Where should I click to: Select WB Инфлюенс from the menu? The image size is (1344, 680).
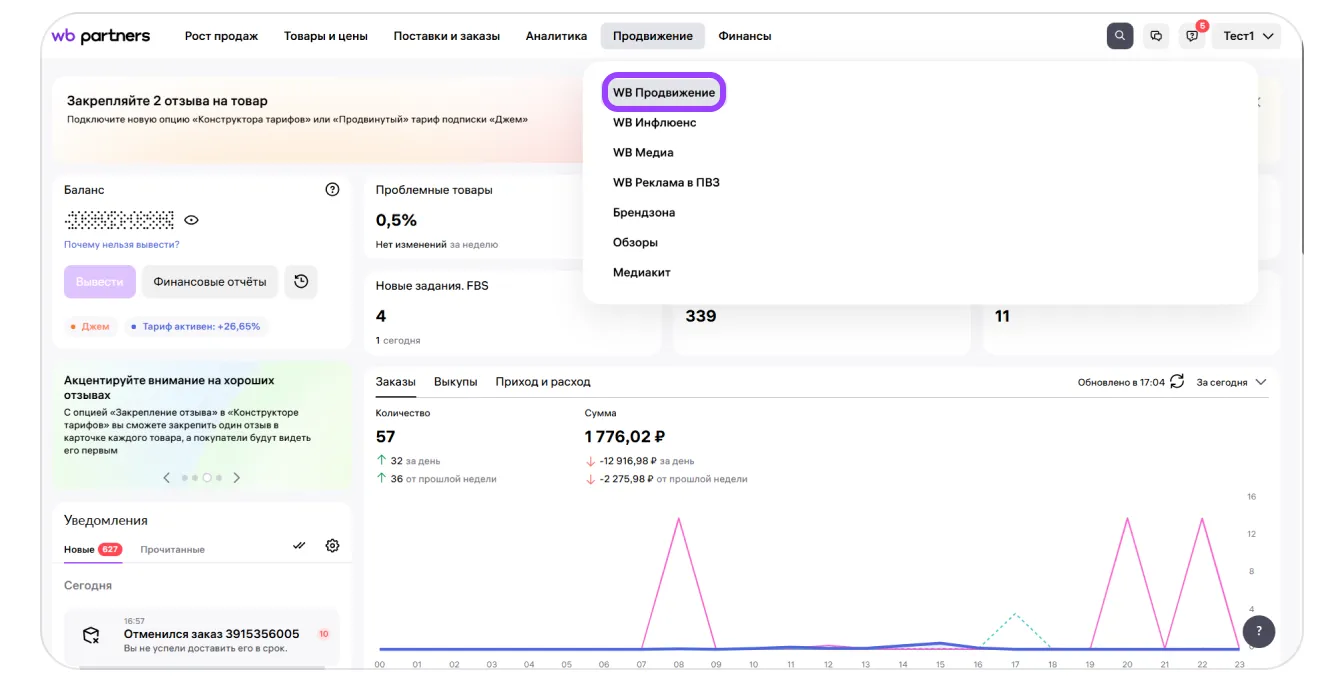pyautogui.click(x=654, y=123)
